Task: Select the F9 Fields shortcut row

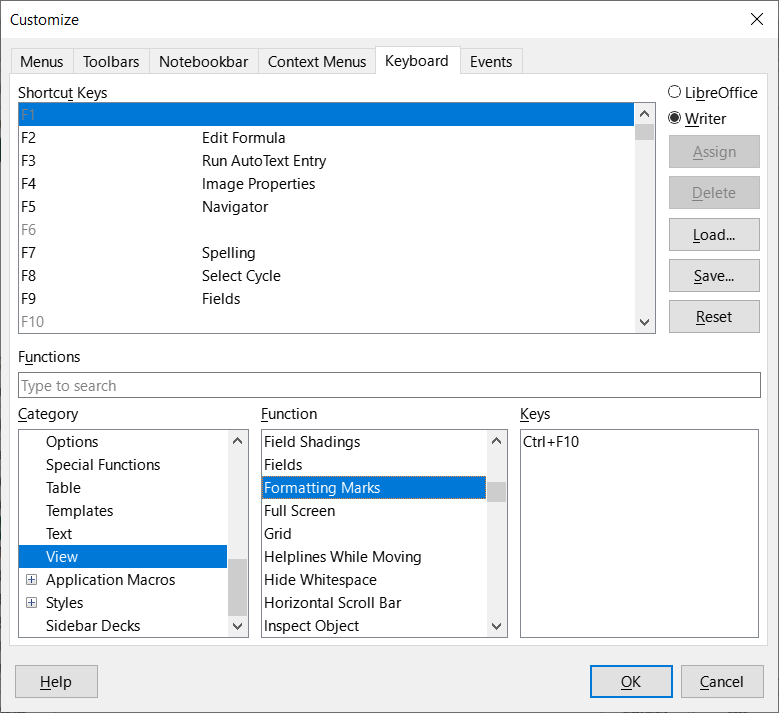Action: point(326,299)
